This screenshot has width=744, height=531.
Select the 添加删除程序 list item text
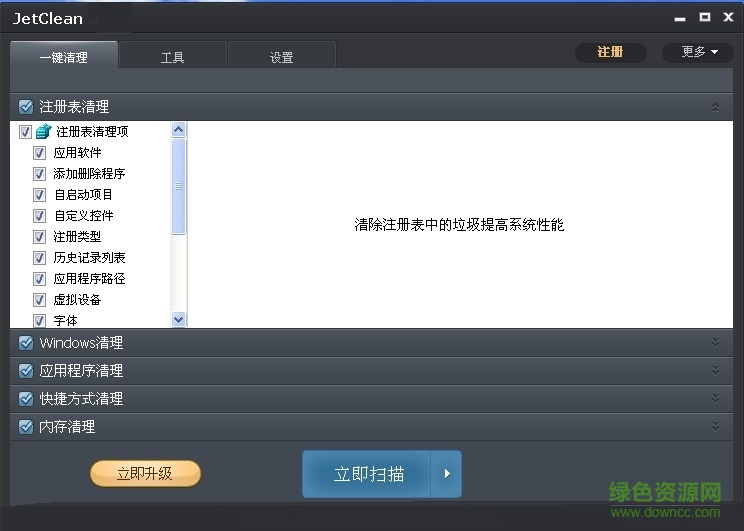[89, 174]
